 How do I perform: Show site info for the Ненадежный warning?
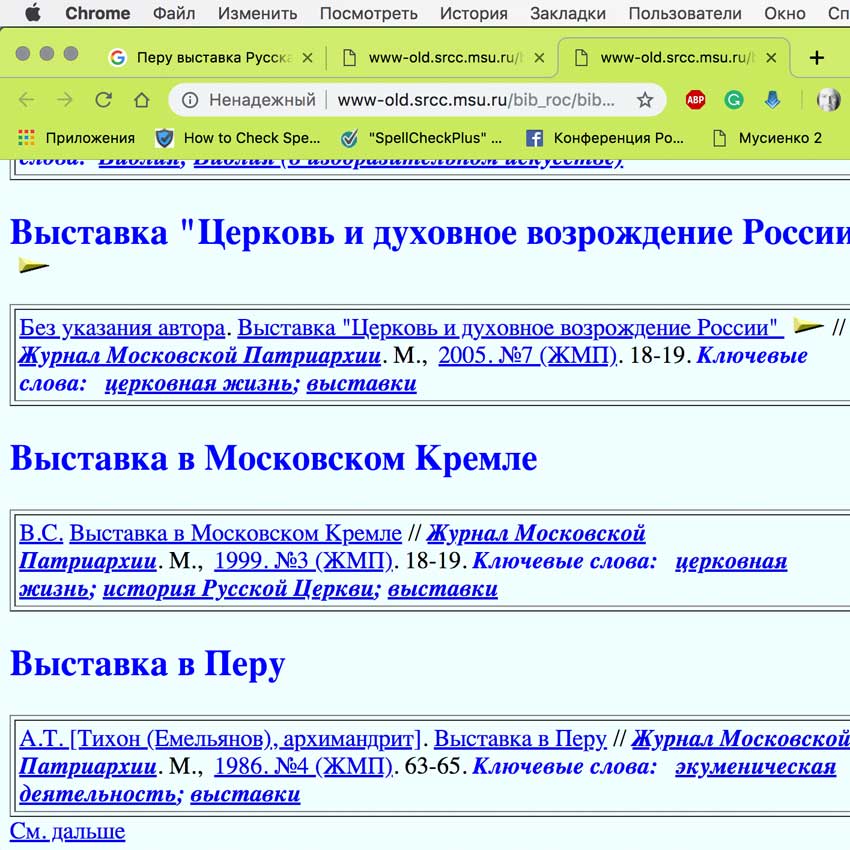pyautogui.click(x=190, y=100)
